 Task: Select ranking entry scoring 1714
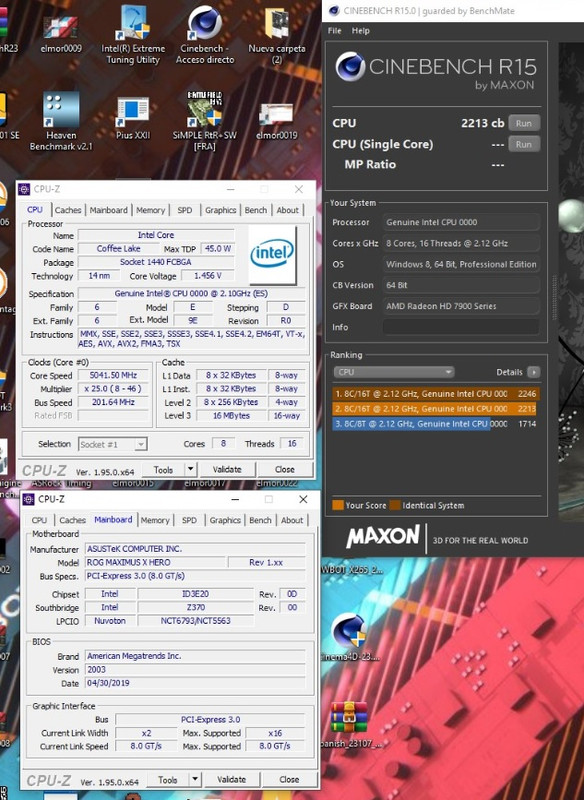click(x=436, y=423)
